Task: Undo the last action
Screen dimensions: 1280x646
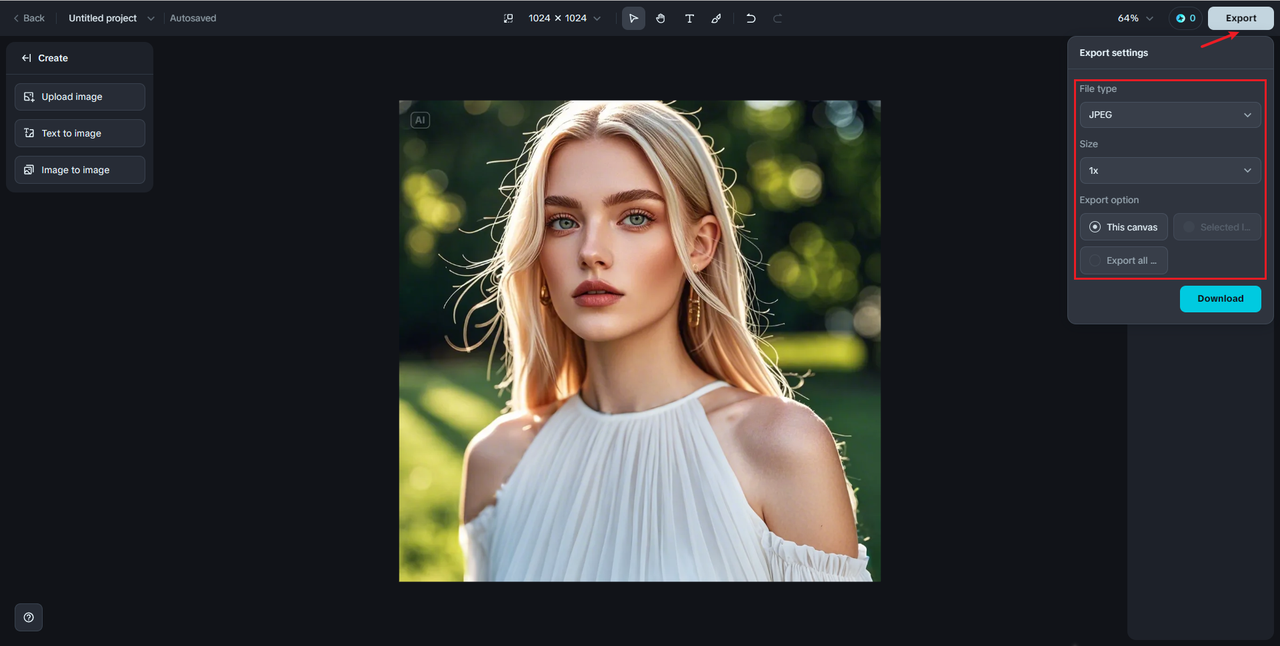Action: coord(751,18)
